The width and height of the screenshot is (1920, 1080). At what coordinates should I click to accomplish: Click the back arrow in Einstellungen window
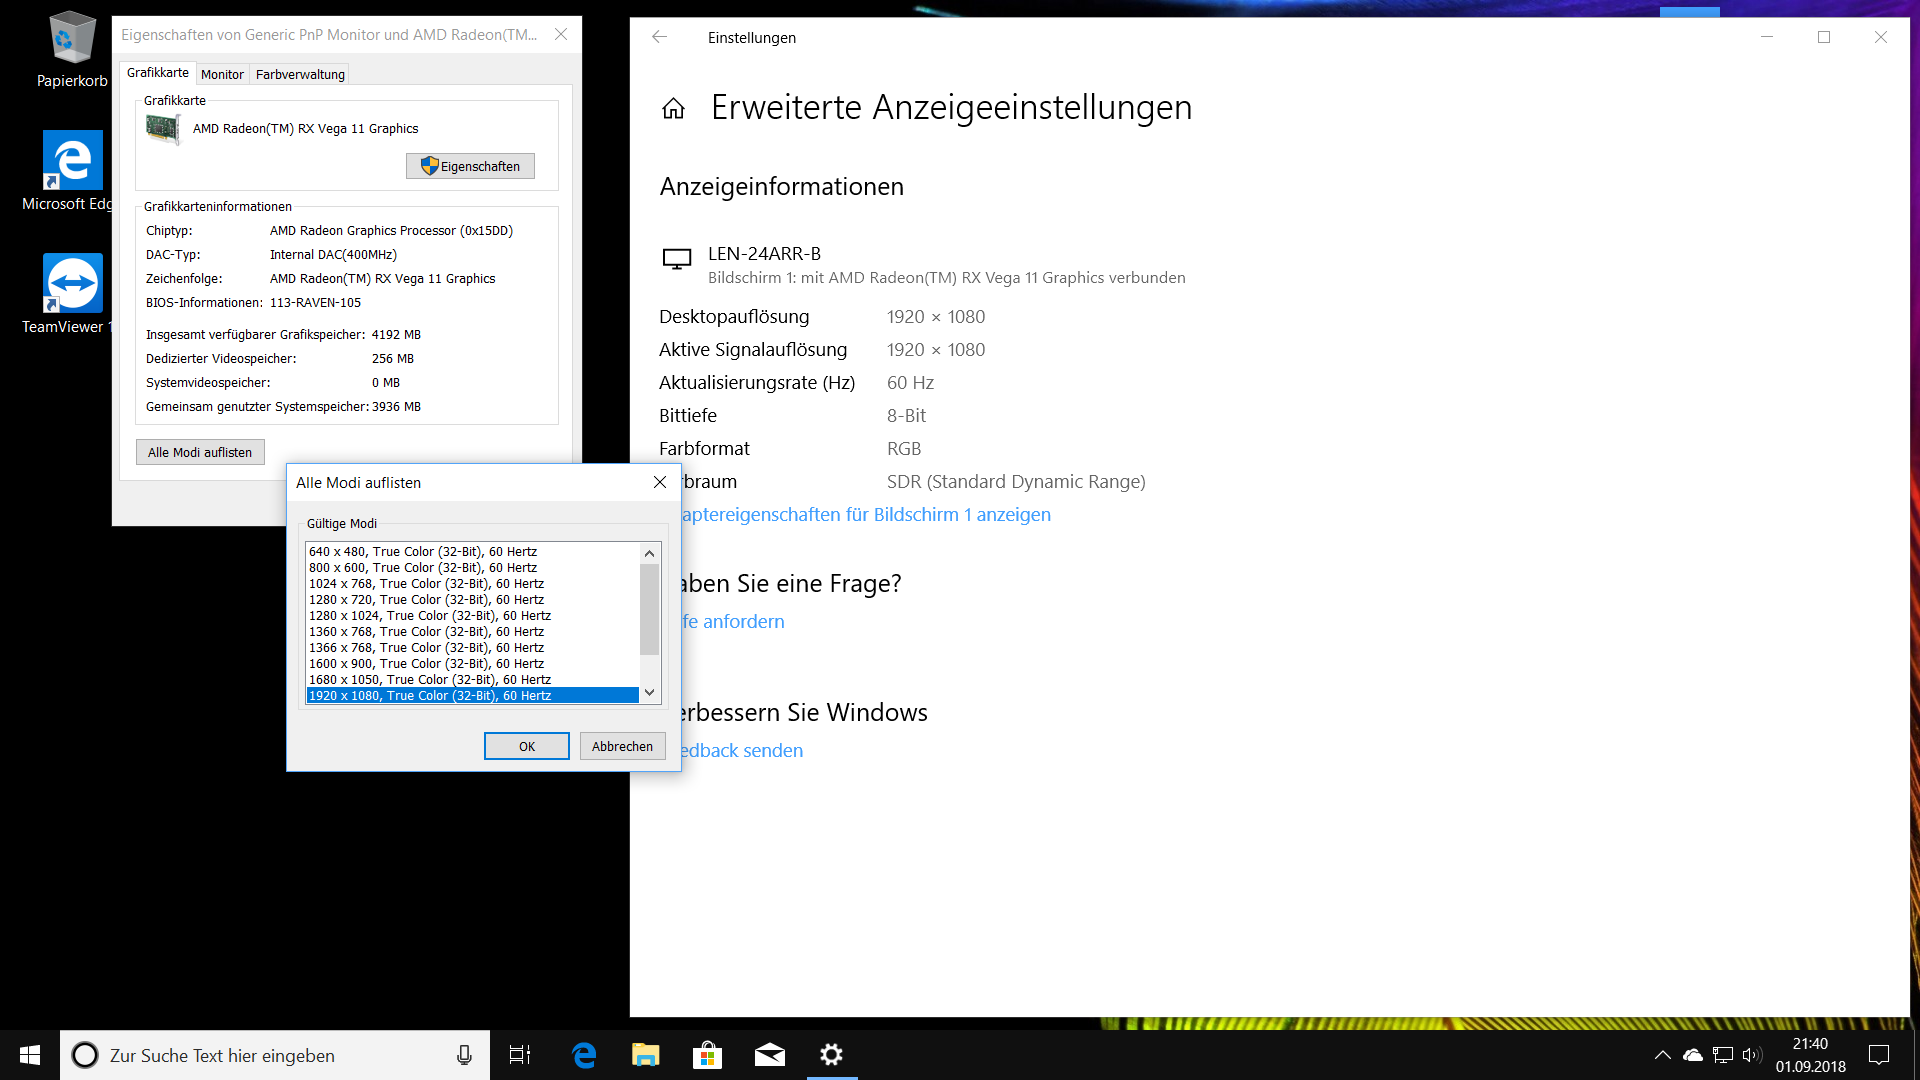pos(659,37)
